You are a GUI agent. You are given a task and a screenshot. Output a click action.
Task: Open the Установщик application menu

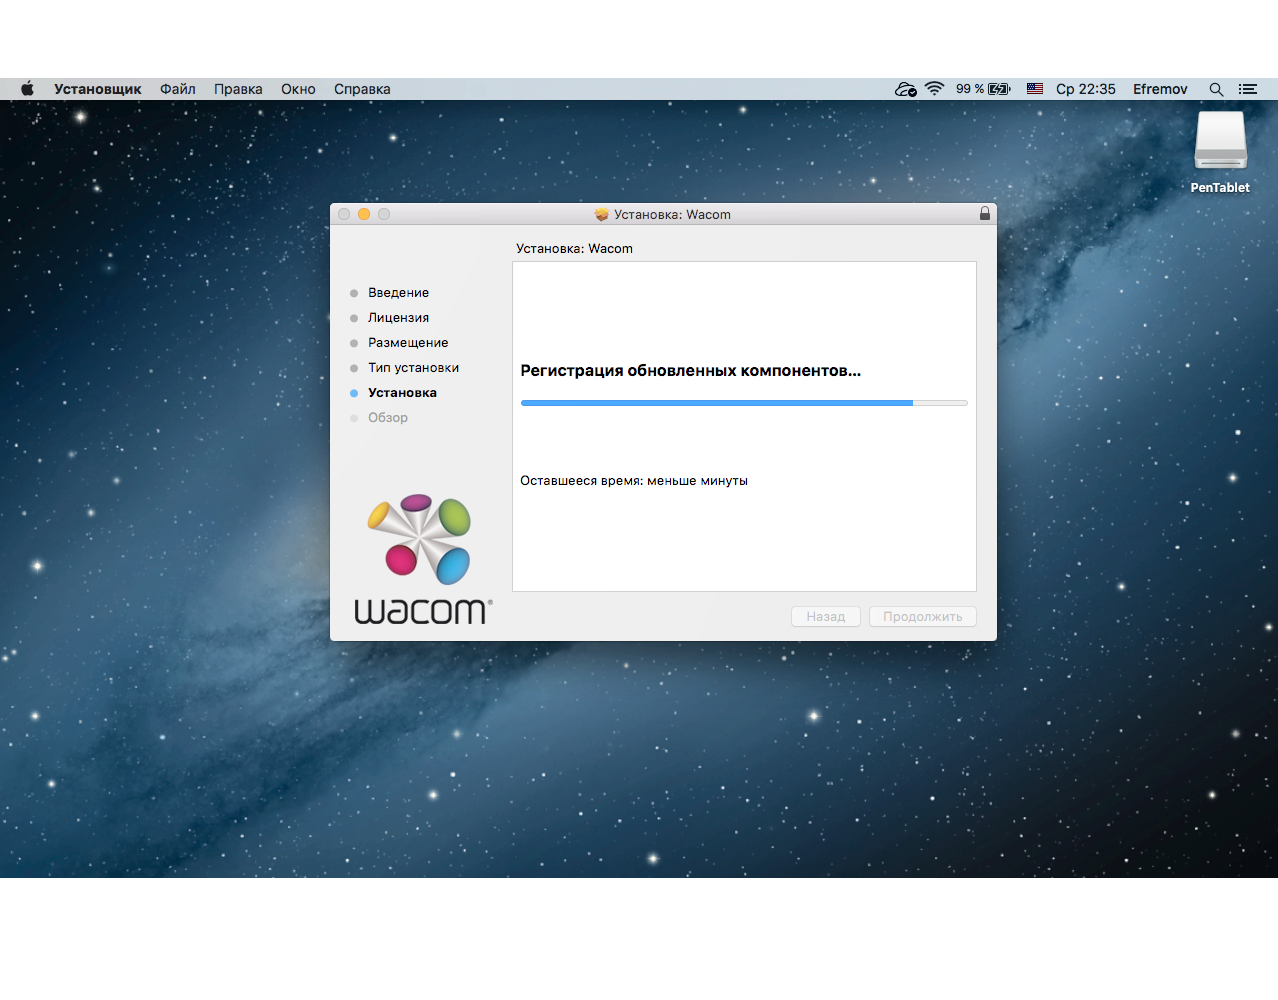click(x=98, y=89)
